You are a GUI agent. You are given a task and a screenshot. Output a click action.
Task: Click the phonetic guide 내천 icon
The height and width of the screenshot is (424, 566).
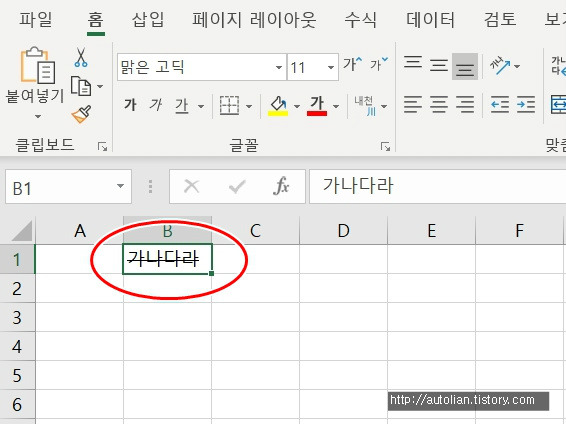coord(365,105)
